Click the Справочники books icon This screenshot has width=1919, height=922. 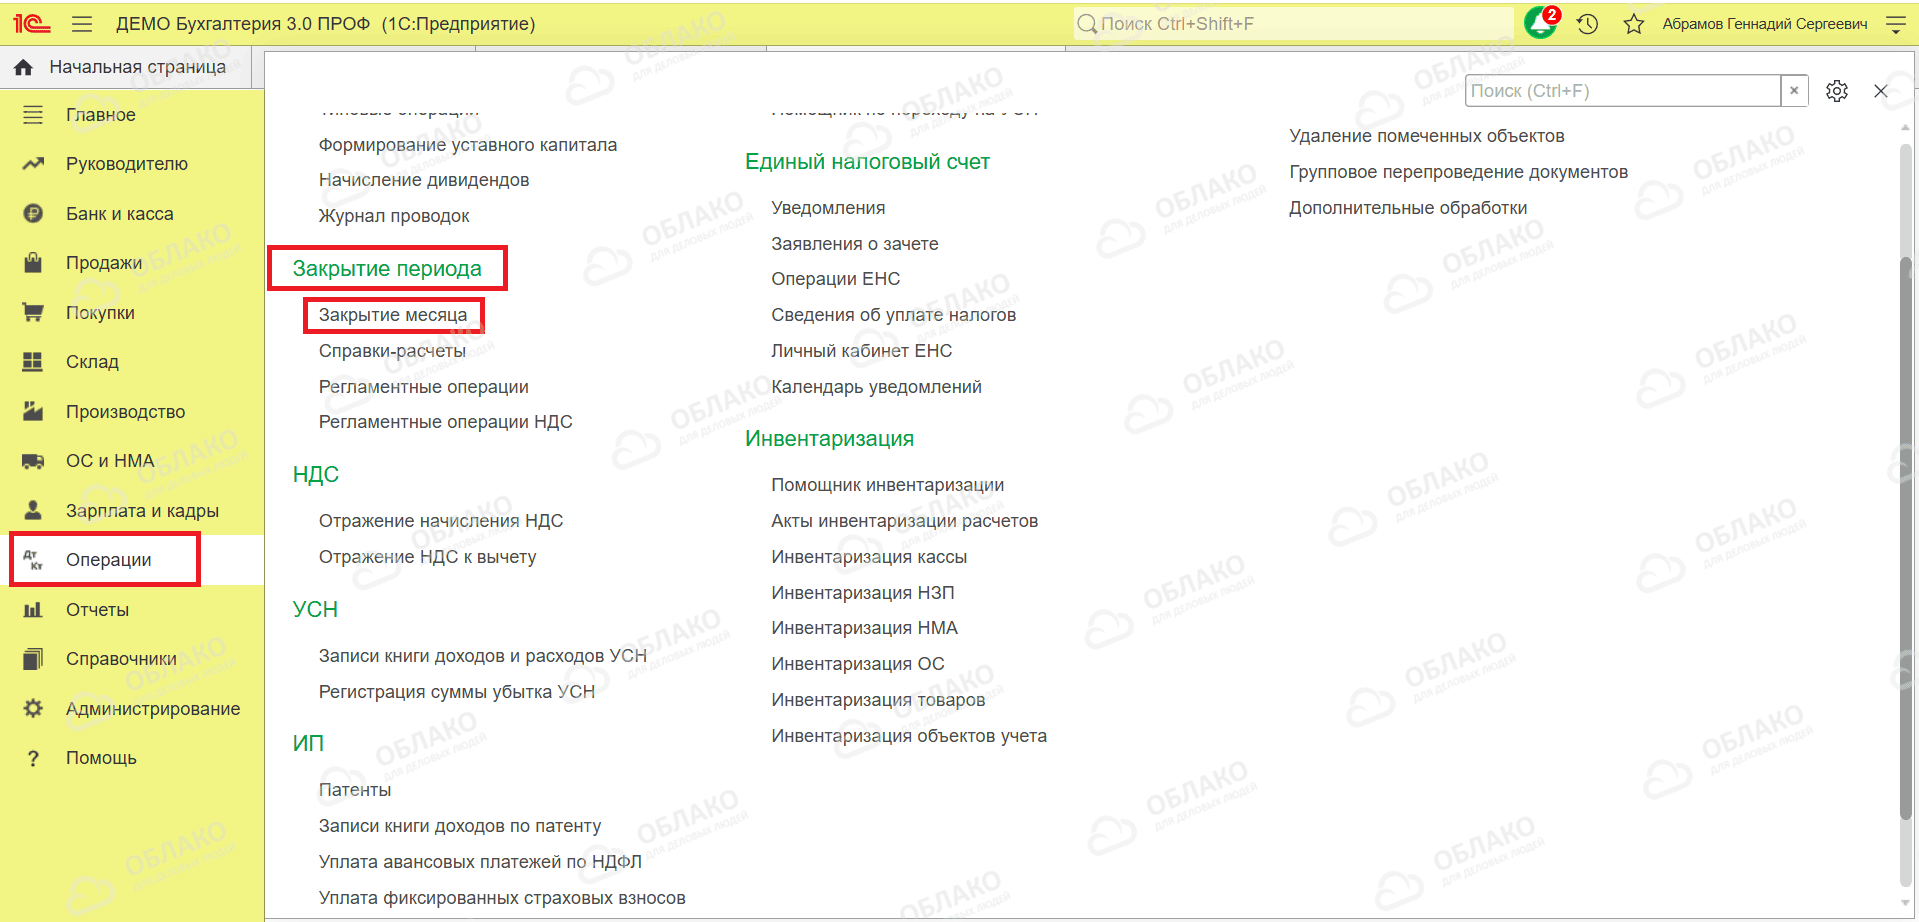pyautogui.click(x=33, y=659)
